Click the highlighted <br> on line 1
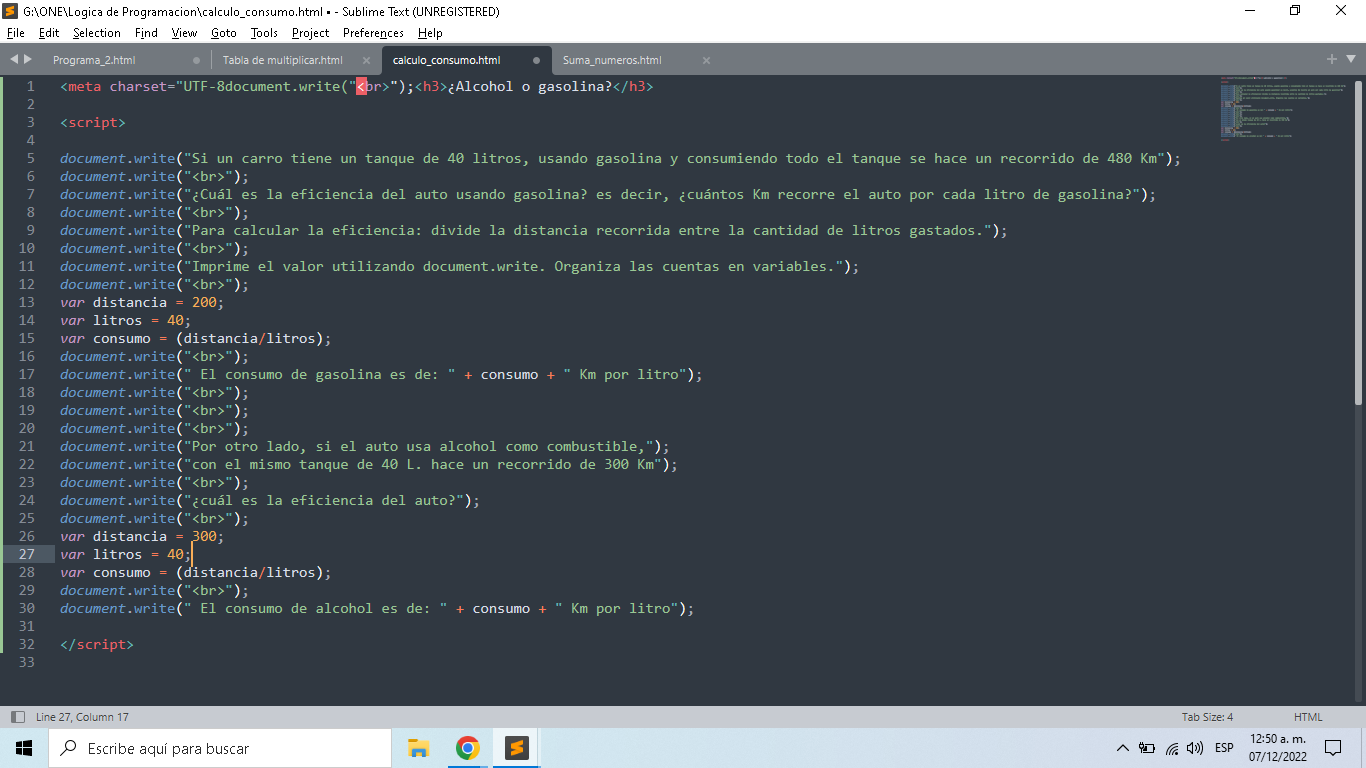Image resolution: width=1366 pixels, height=768 pixels. point(373,86)
